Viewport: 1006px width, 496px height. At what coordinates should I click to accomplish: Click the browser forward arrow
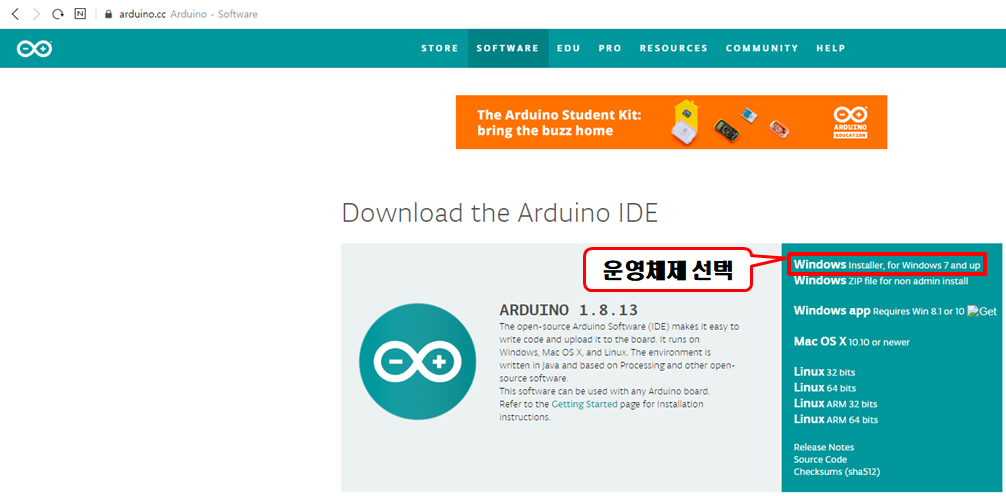coord(37,13)
